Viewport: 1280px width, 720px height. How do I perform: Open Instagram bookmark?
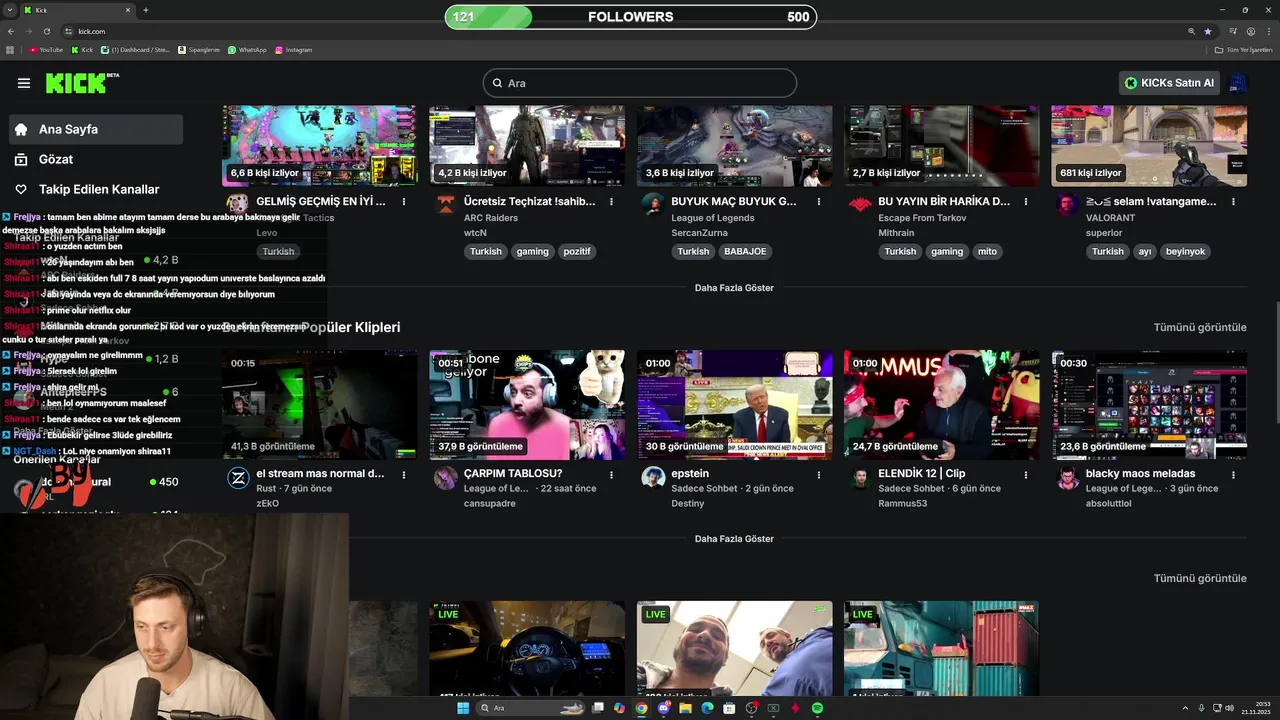click(293, 50)
